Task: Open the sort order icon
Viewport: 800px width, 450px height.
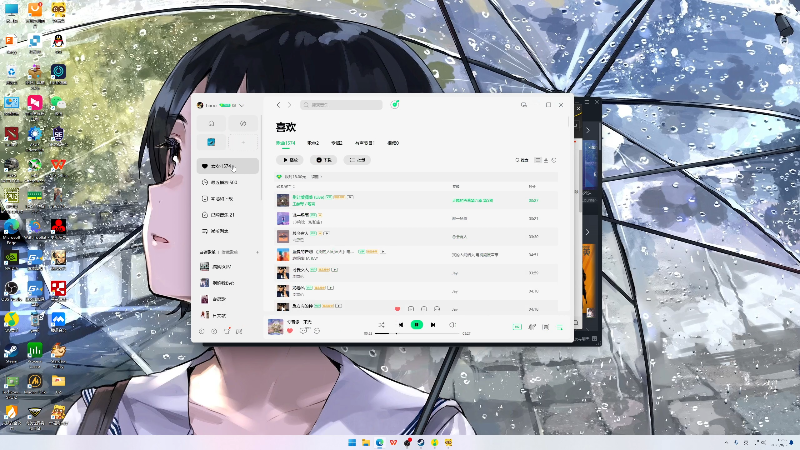Action: point(546,160)
